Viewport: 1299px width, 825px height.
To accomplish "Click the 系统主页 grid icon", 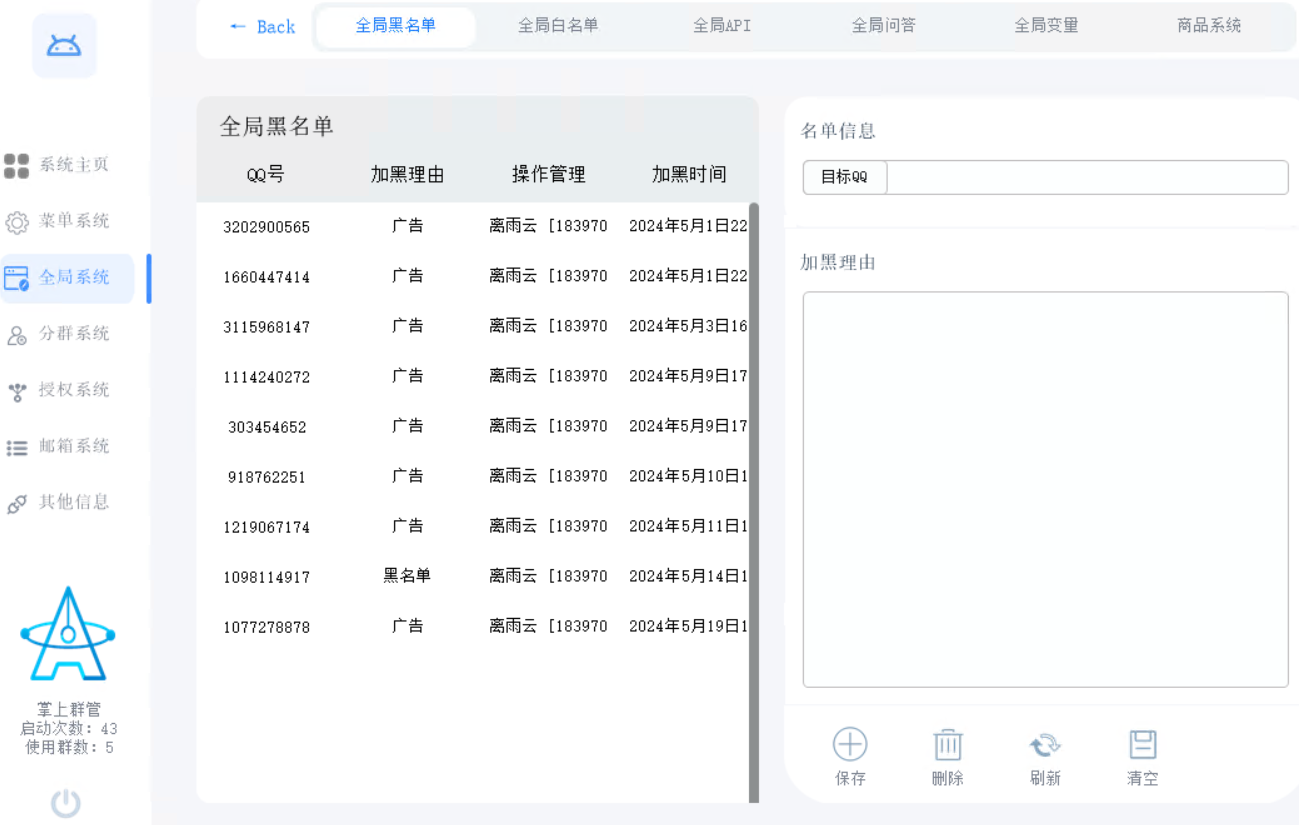I will pos(17,165).
